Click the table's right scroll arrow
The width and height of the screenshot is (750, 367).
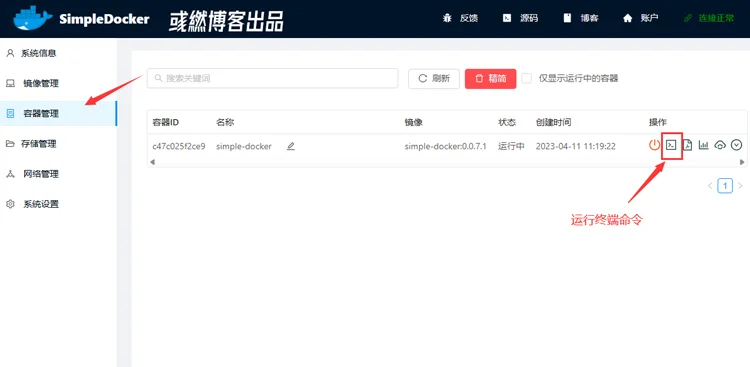tap(742, 162)
